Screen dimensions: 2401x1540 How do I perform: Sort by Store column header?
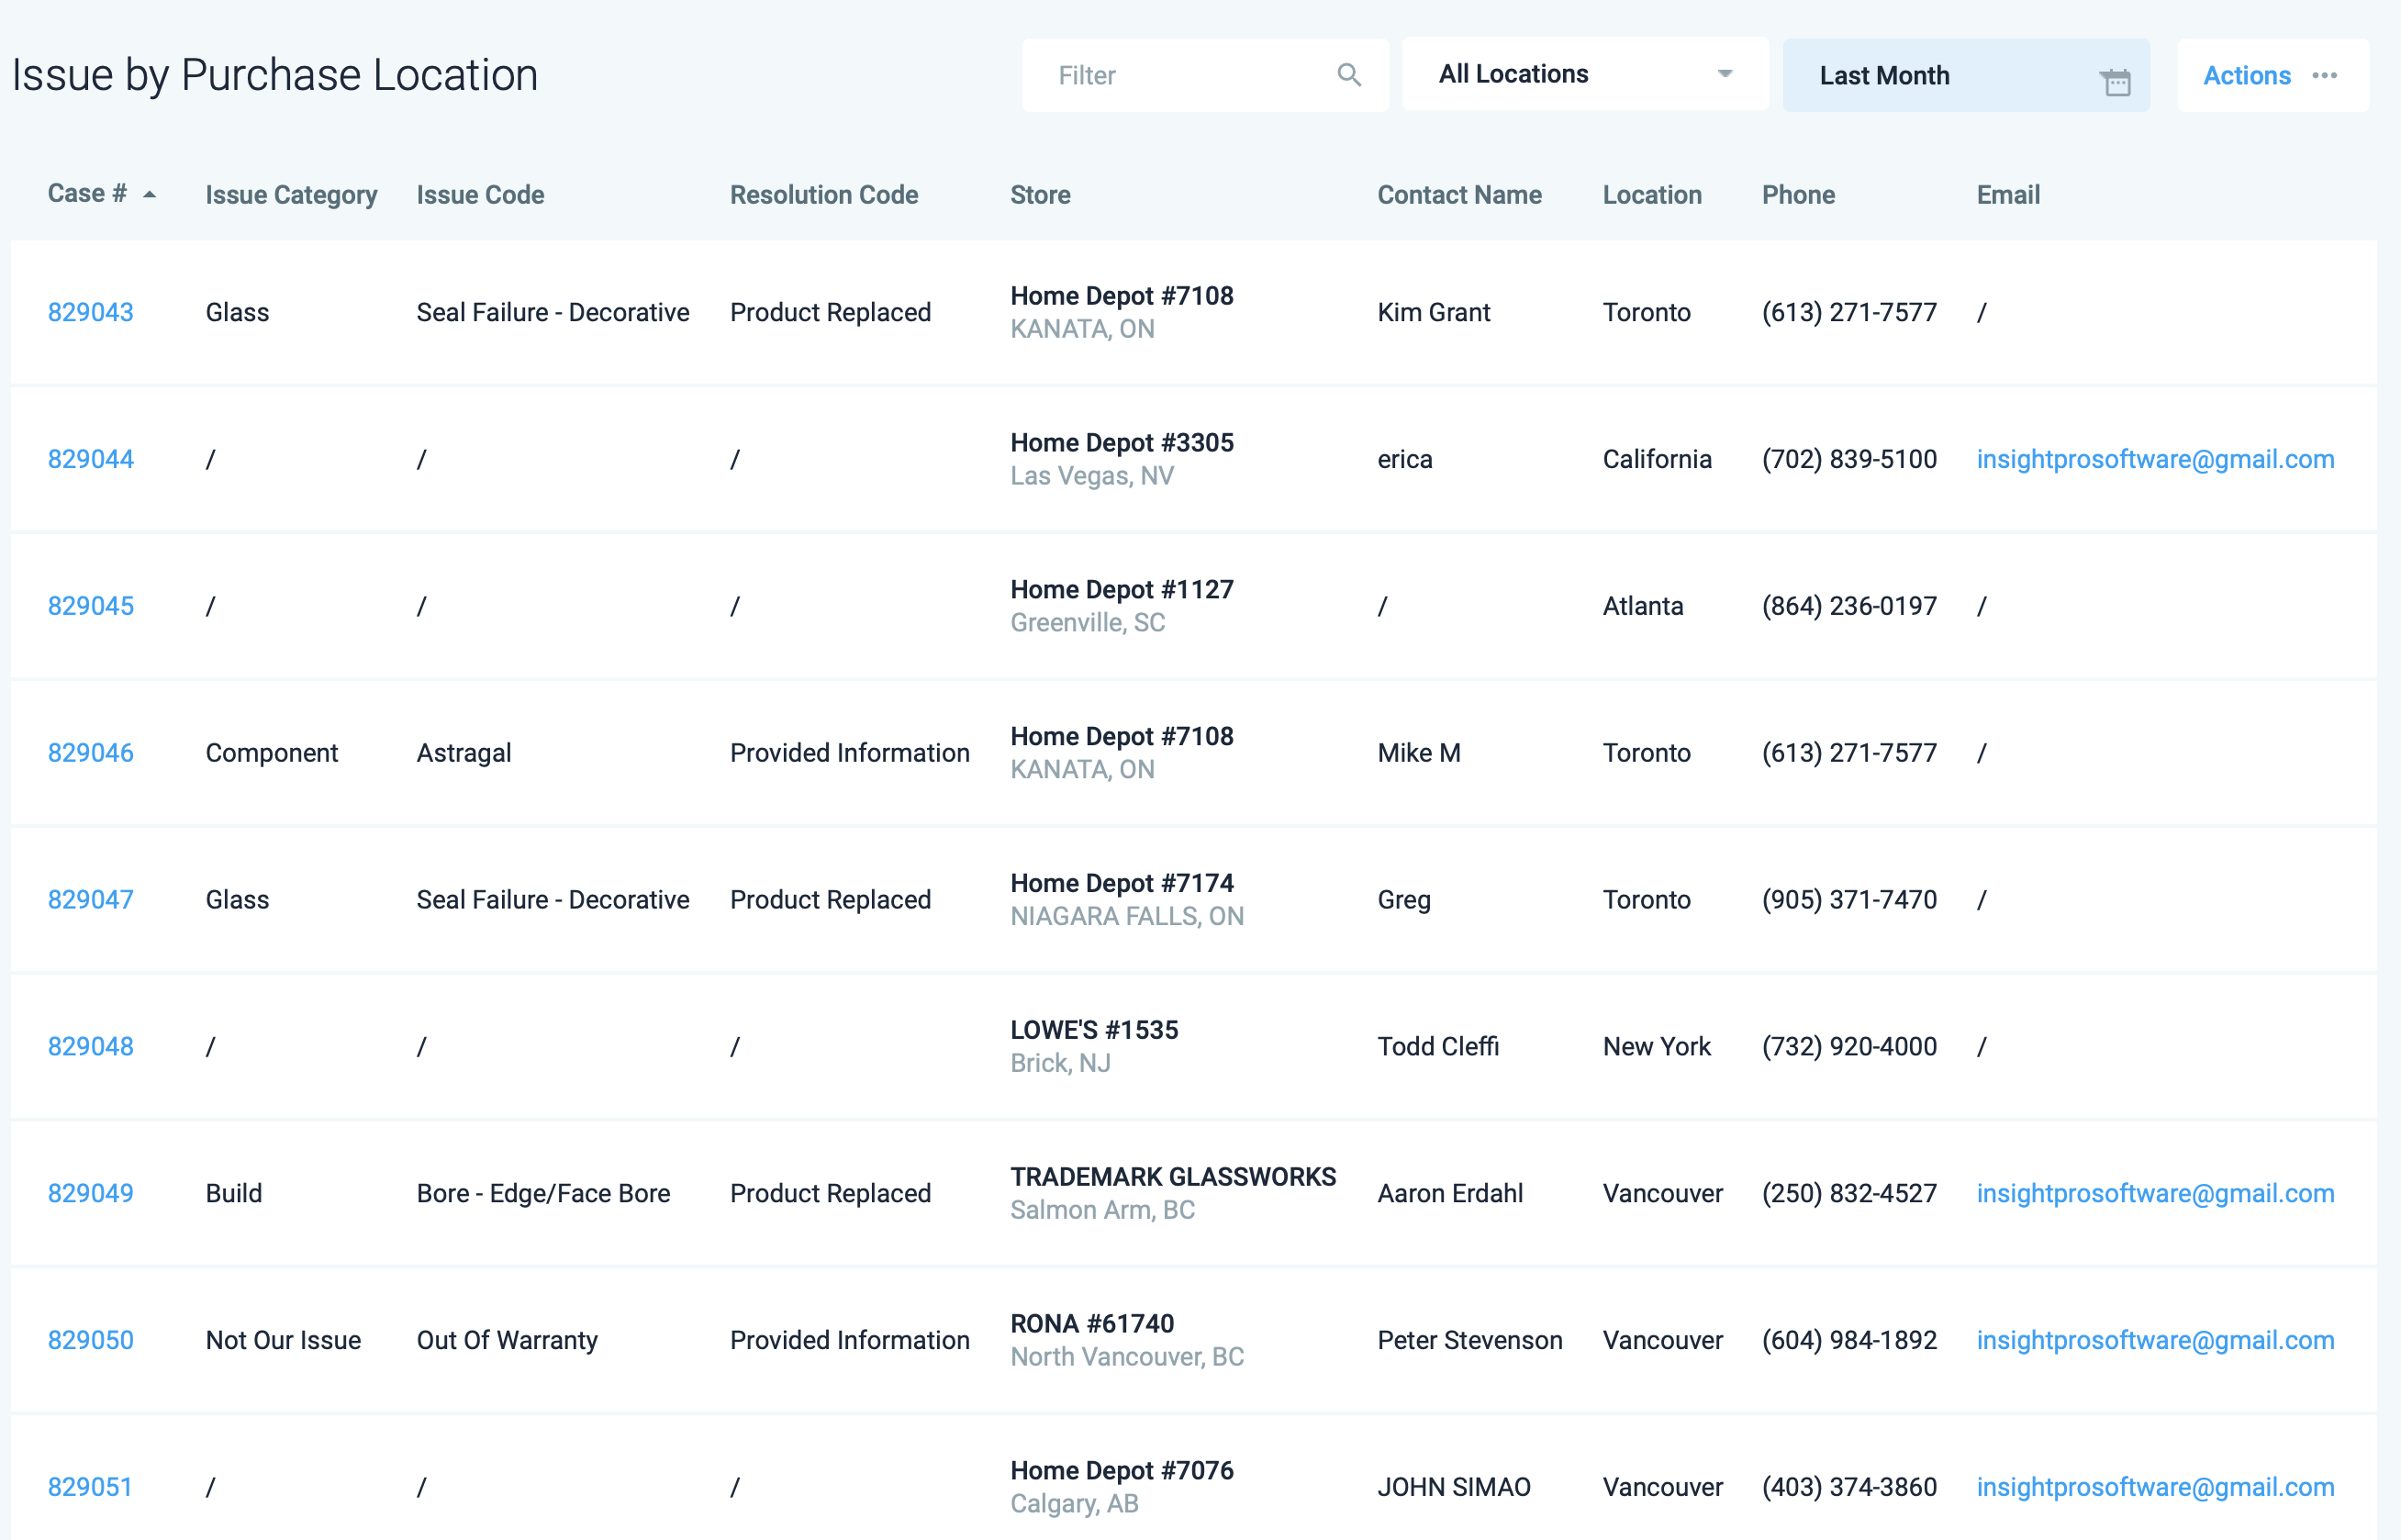(x=1040, y=195)
